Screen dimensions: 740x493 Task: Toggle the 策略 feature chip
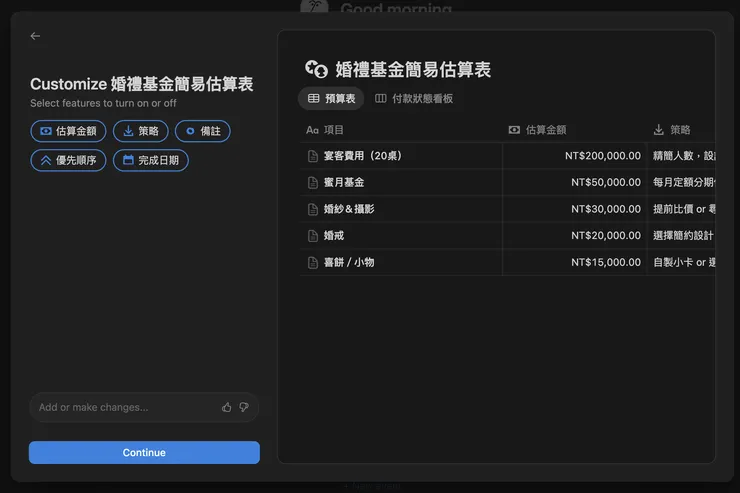click(x=141, y=131)
